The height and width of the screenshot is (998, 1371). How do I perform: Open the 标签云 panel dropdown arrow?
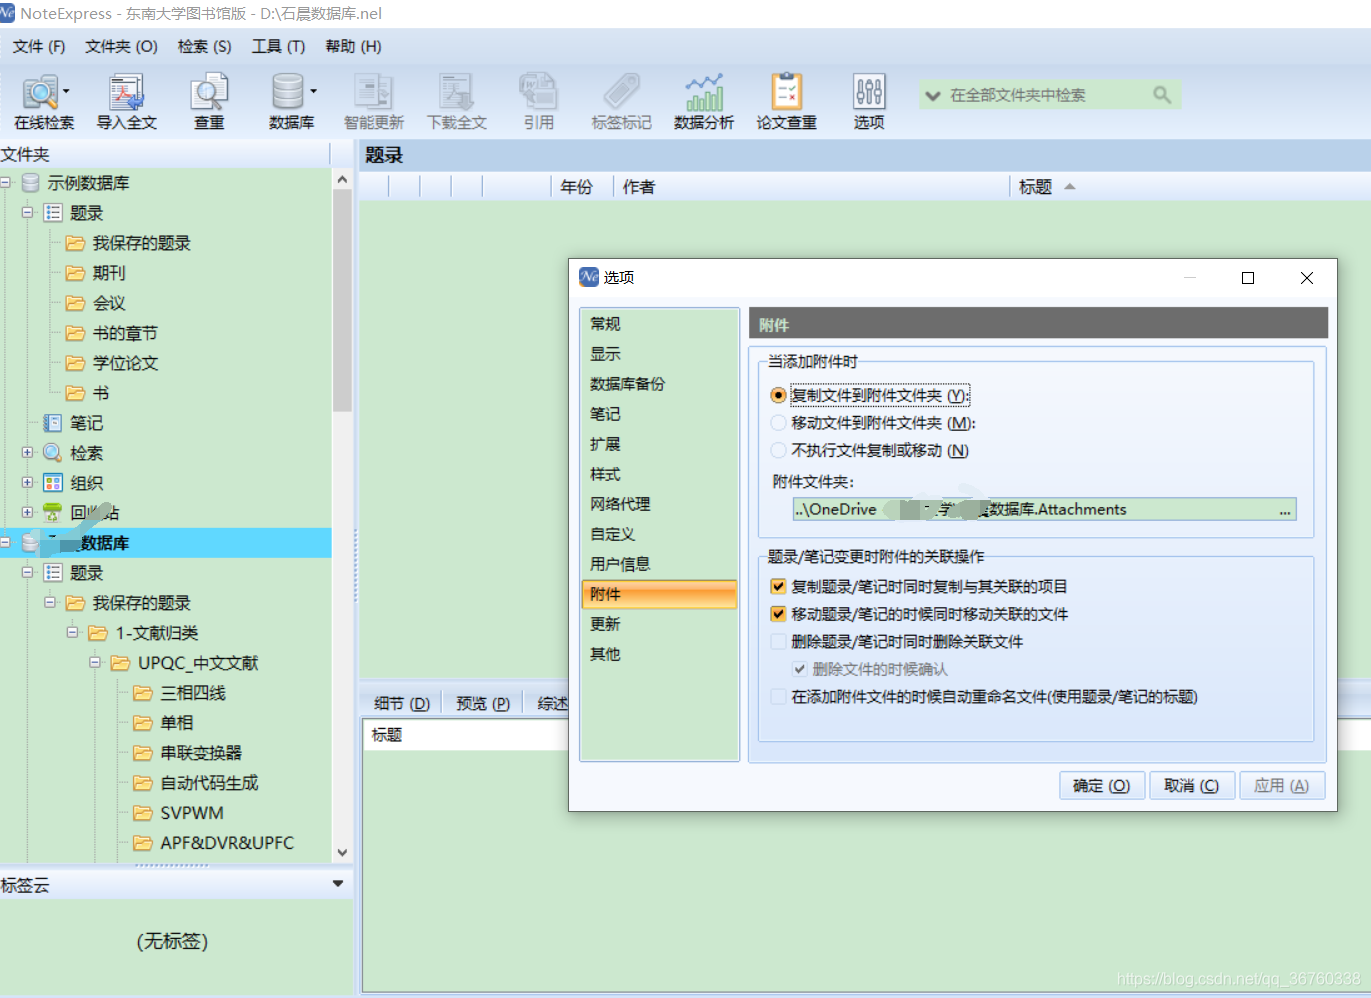pyautogui.click(x=338, y=884)
